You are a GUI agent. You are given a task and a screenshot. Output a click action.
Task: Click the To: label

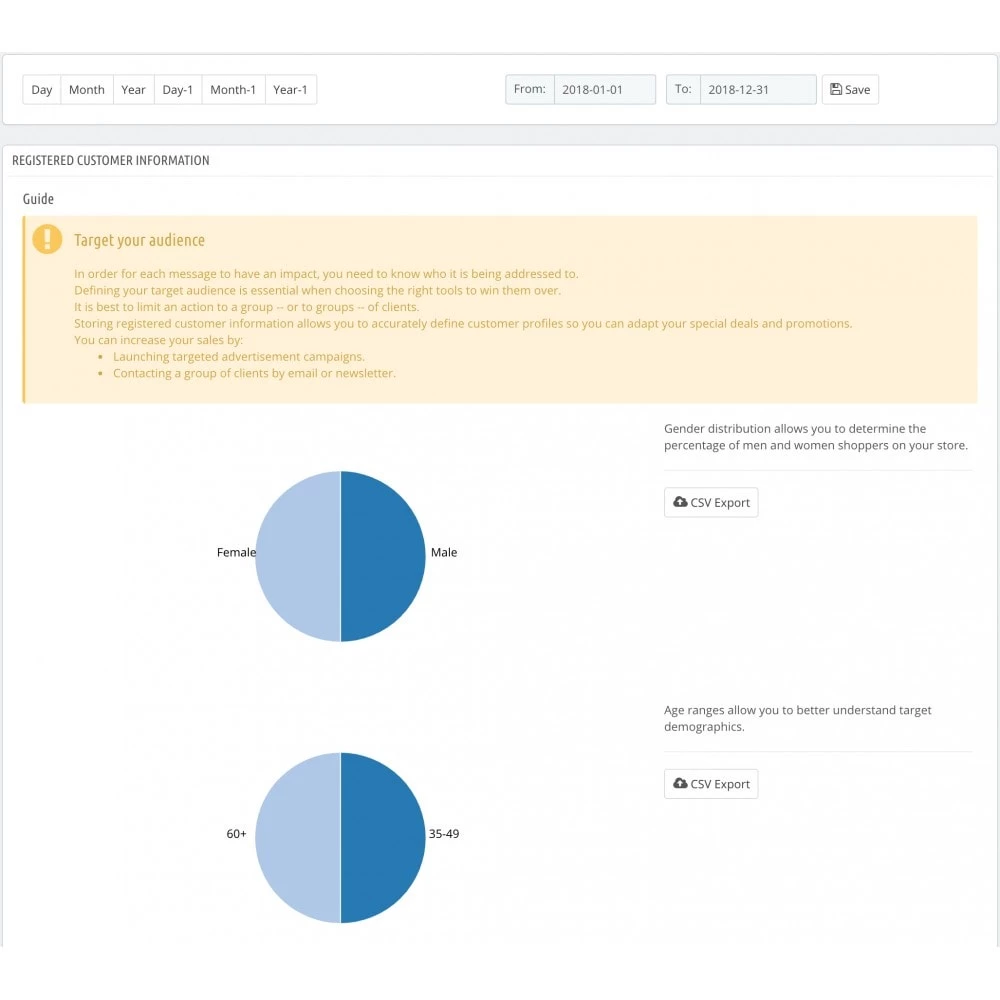coord(683,89)
